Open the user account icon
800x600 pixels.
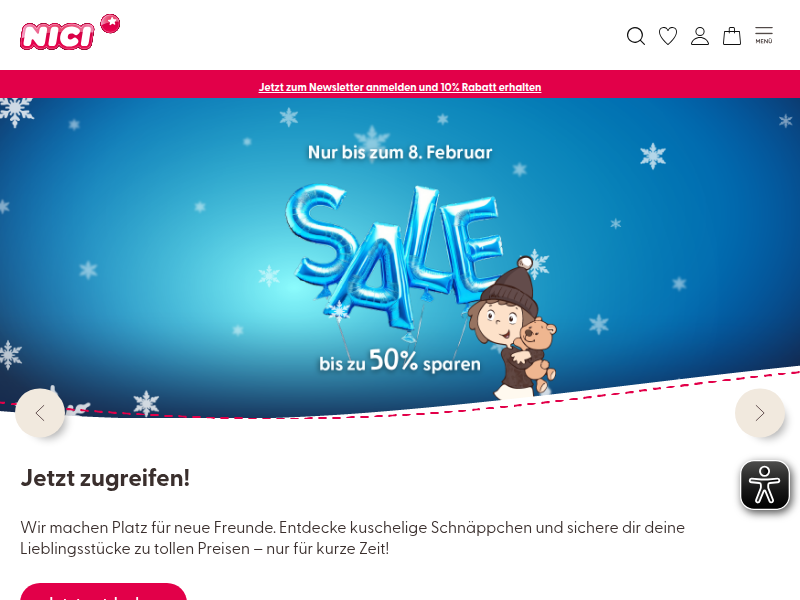click(x=700, y=36)
